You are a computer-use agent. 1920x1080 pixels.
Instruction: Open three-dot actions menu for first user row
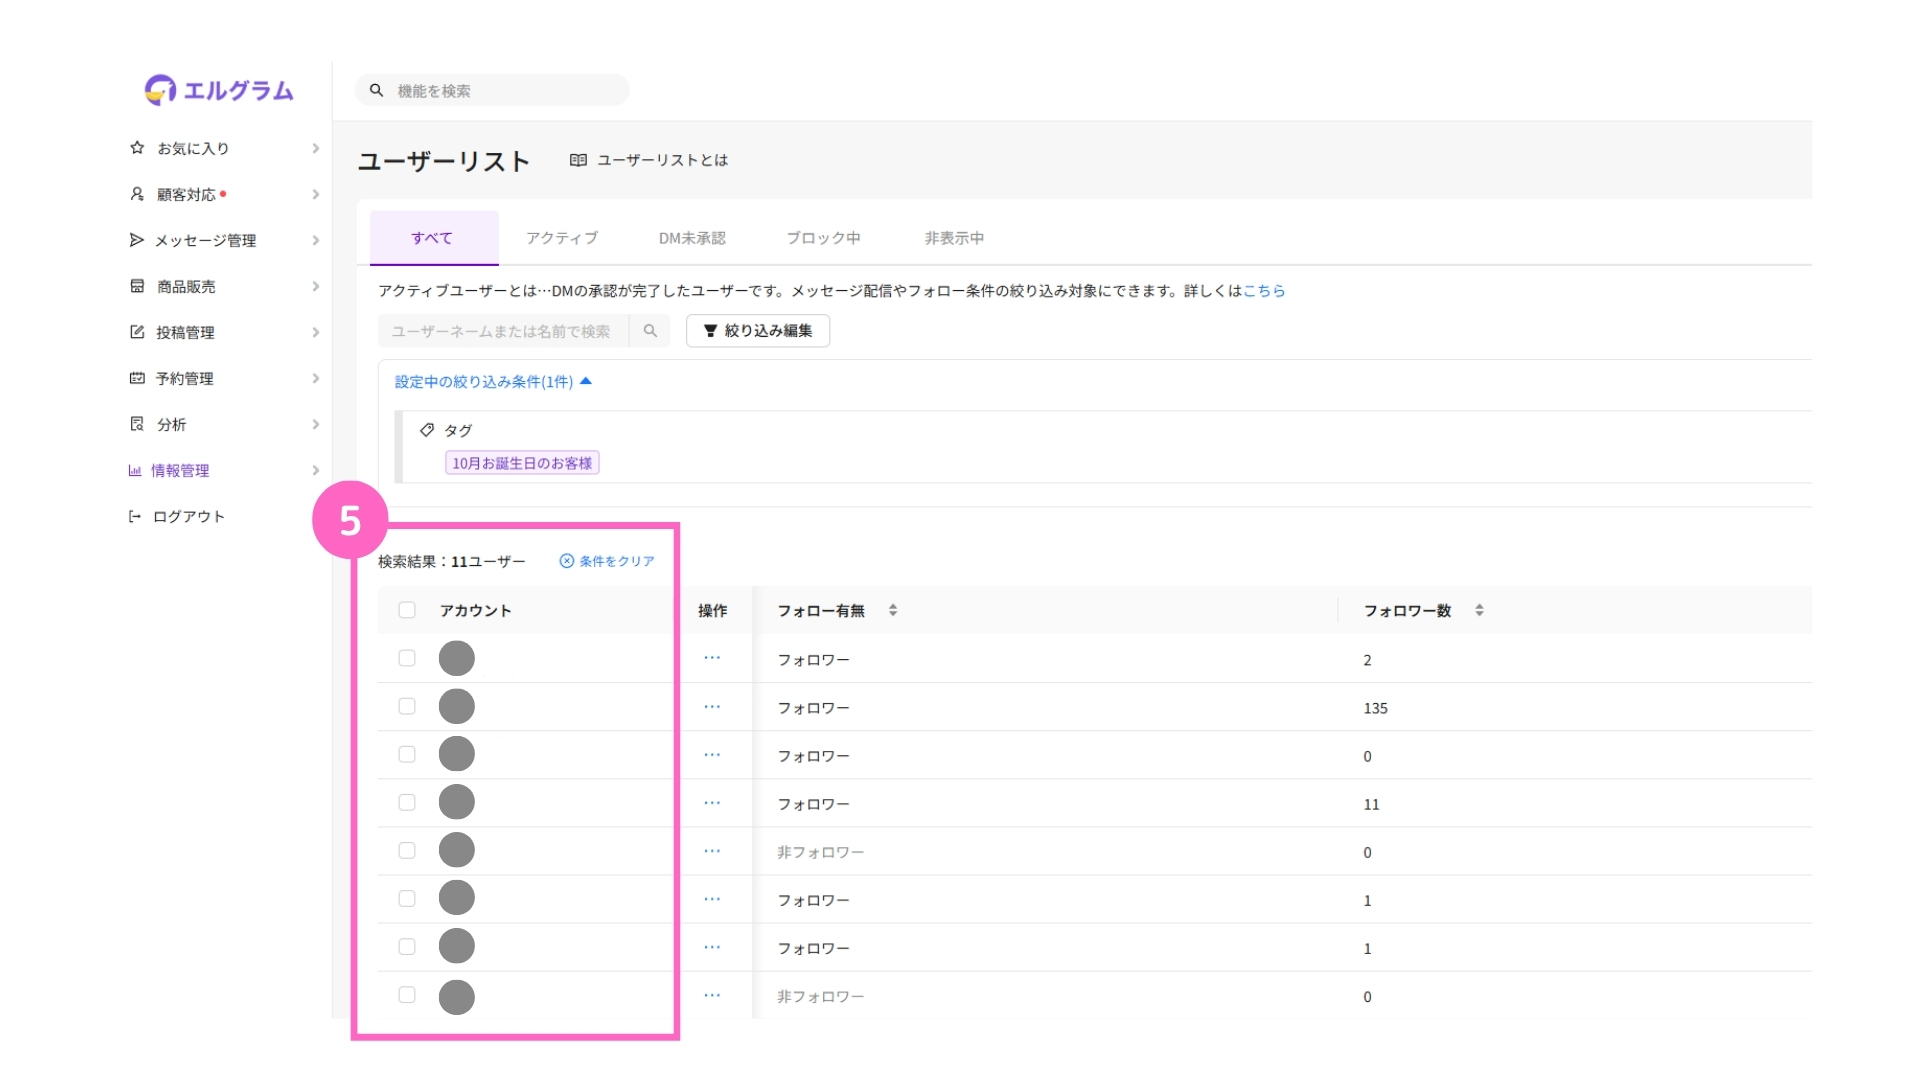(x=712, y=658)
